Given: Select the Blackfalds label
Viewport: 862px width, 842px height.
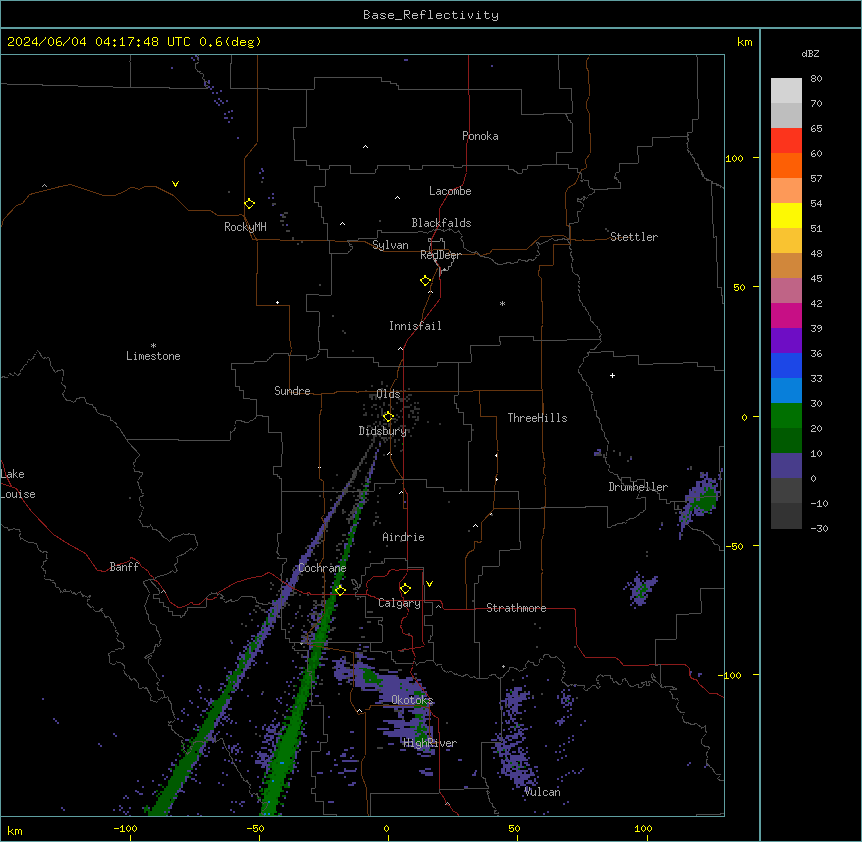Looking at the screenshot, I should coord(441,223).
